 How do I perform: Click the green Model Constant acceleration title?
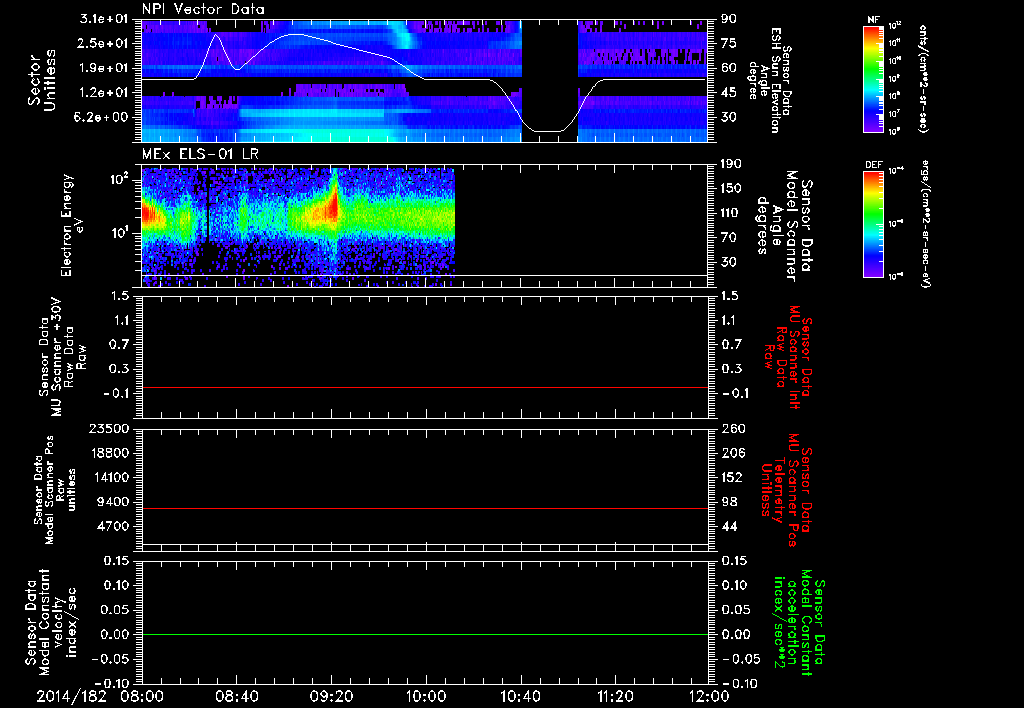[x=799, y=623]
